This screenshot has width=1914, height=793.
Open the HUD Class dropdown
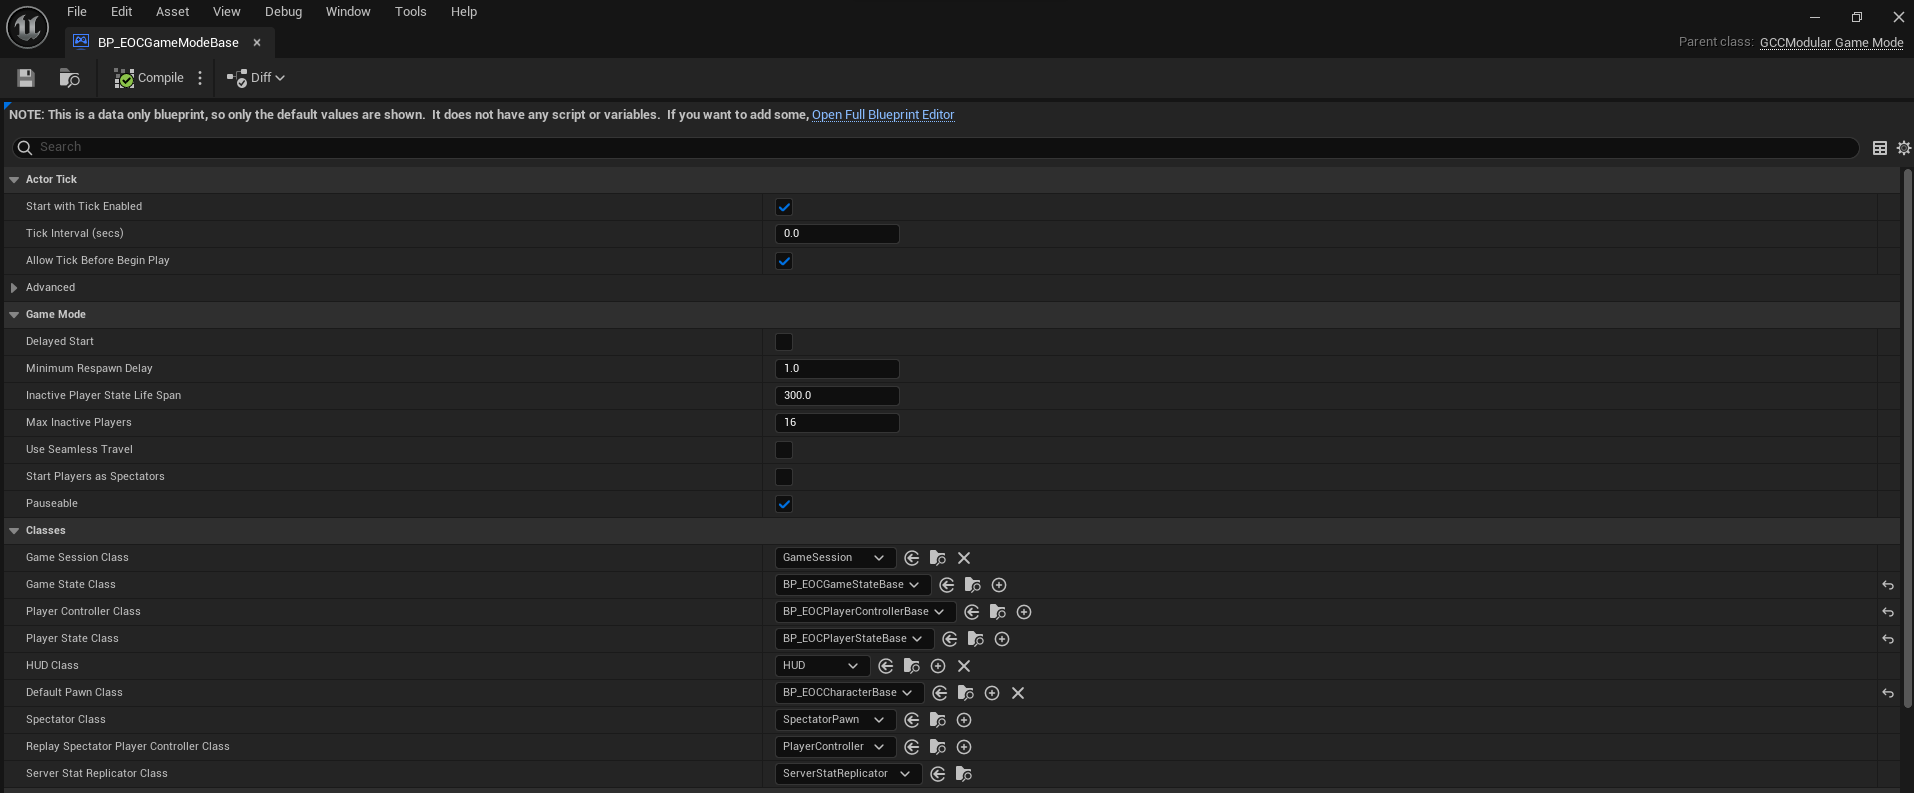(820, 666)
